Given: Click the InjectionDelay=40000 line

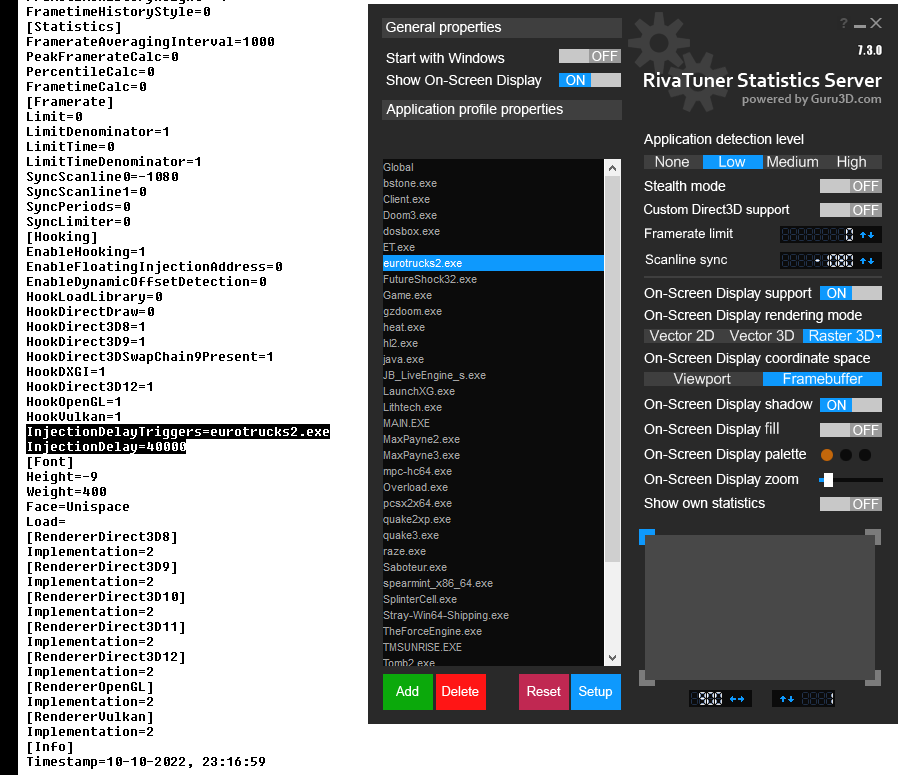Looking at the screenshot, I should point(106,447).
